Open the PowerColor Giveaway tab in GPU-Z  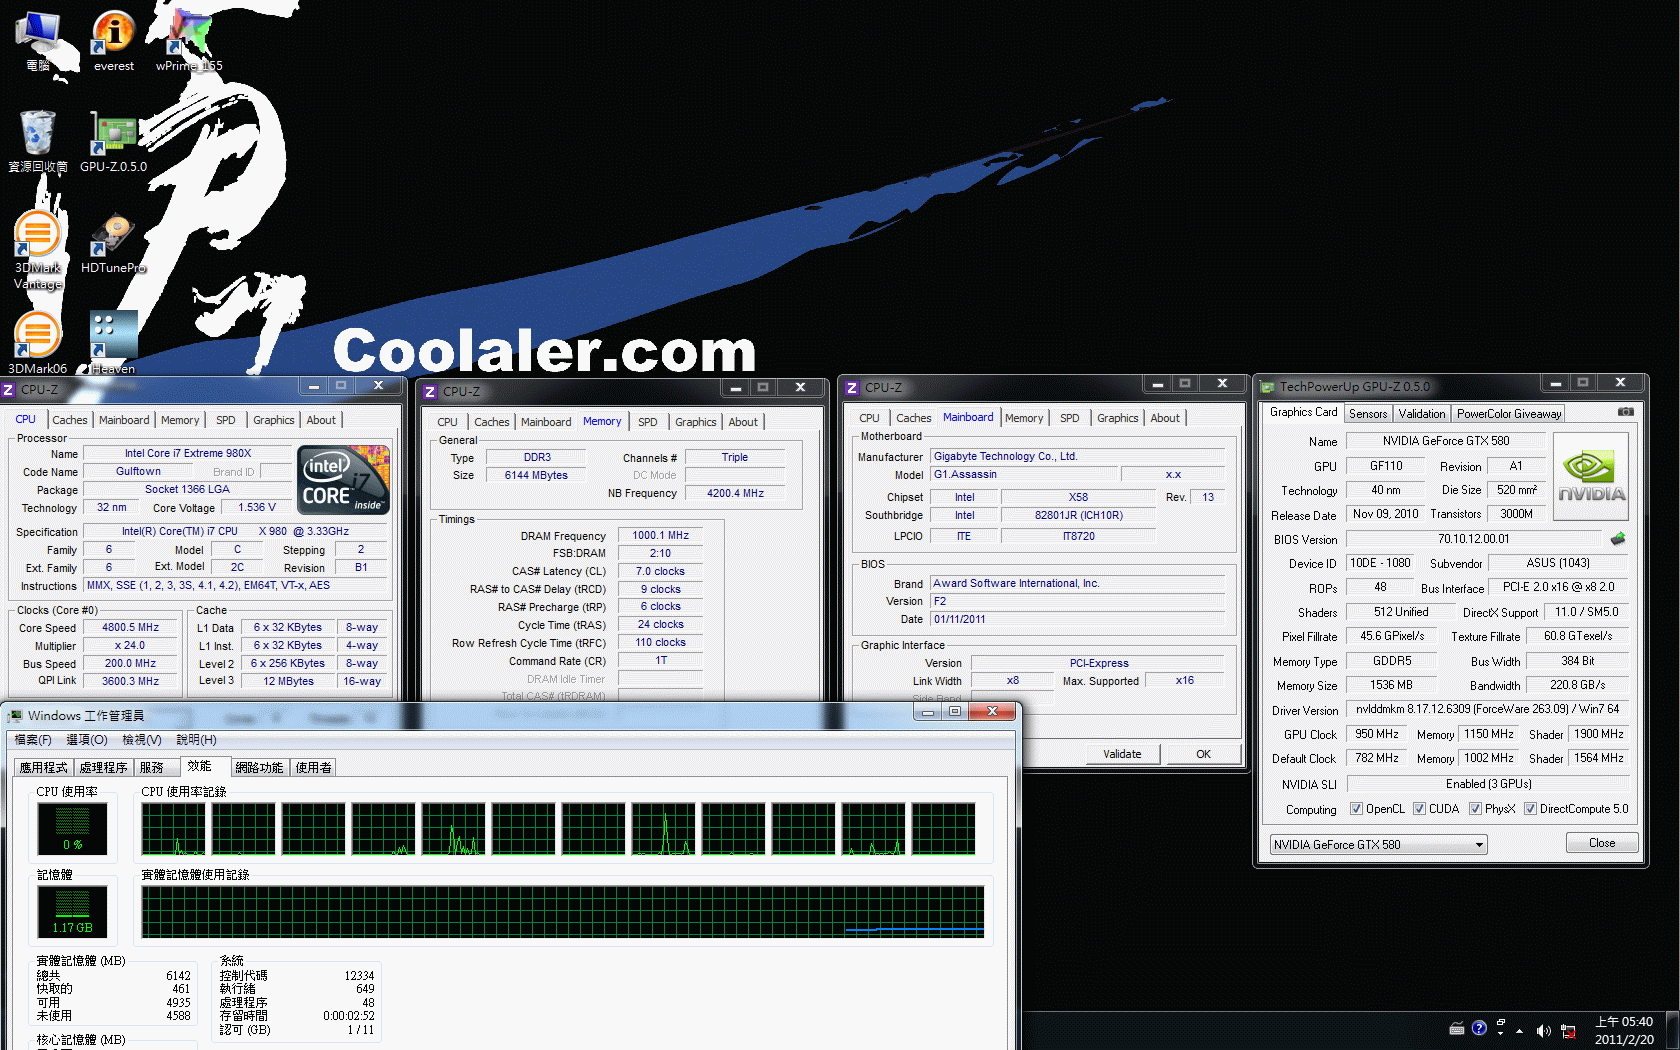(1509, 414)
